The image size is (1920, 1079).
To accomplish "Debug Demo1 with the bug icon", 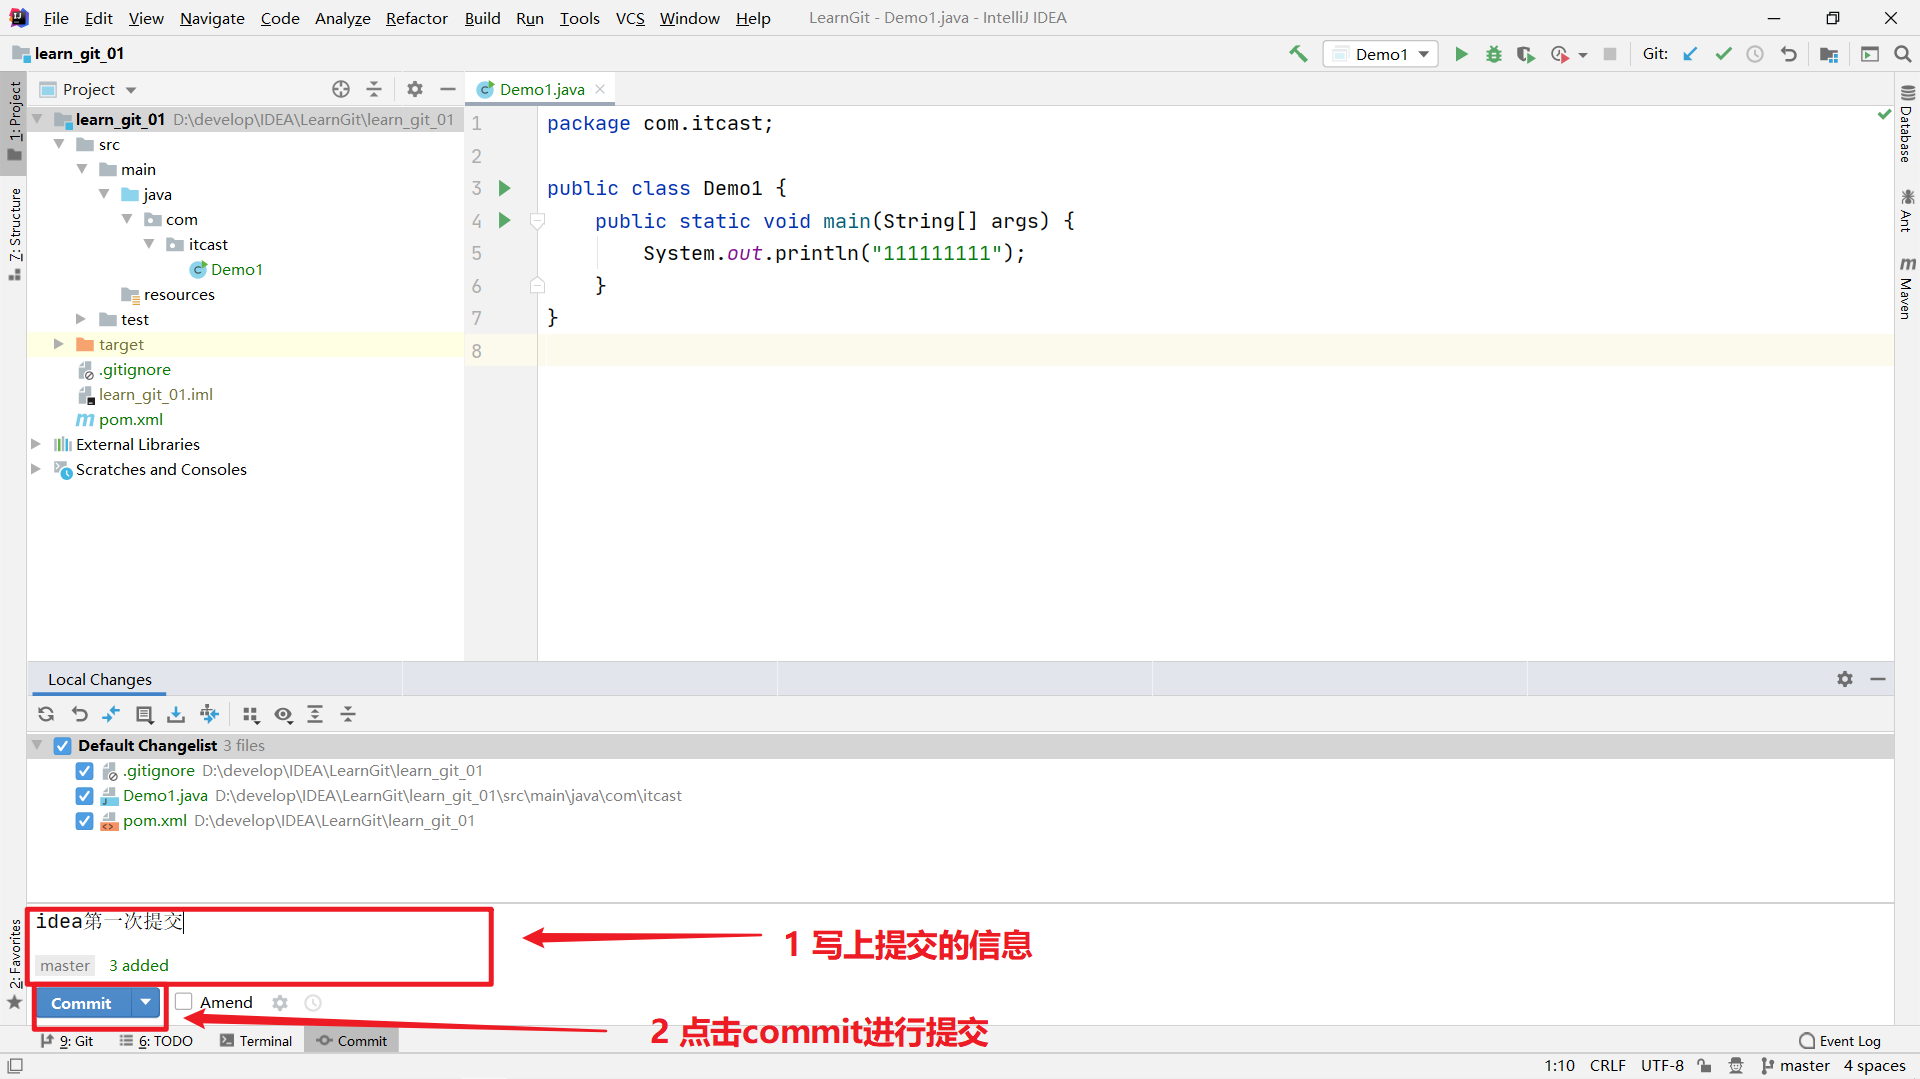I will coord(1493,54).
